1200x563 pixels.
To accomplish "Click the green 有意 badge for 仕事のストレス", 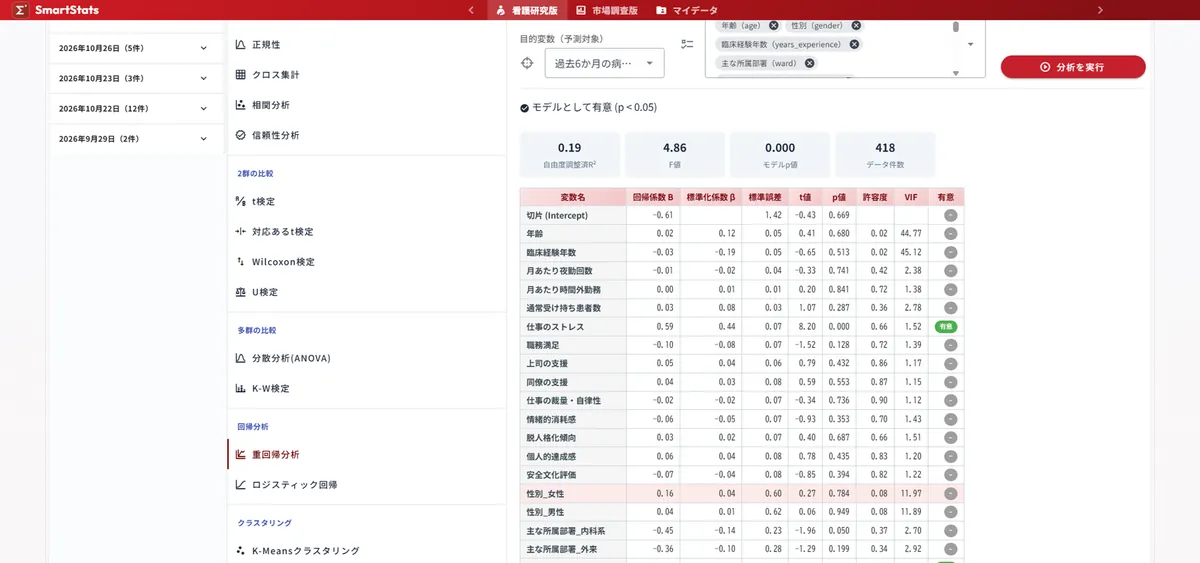I will coord(945,327).
